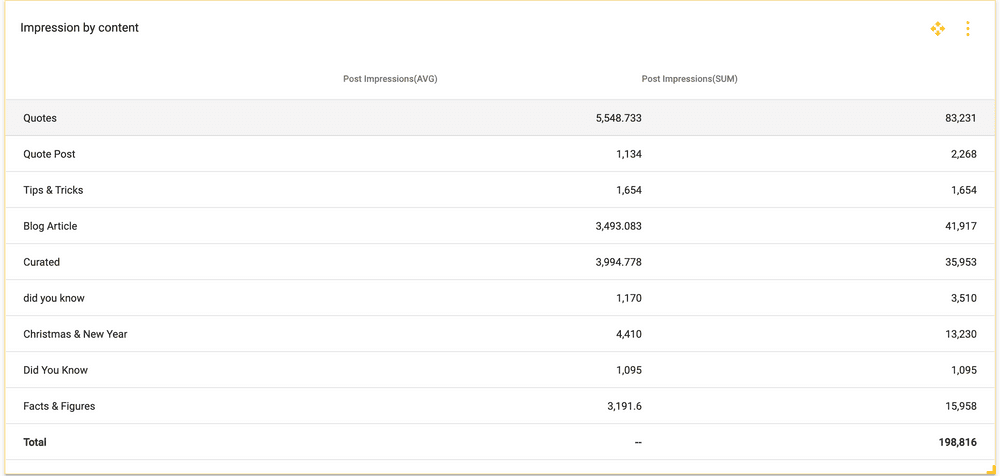Click the 3,994.778 Curated average value

pyautogui.click(x=618, y=262)
